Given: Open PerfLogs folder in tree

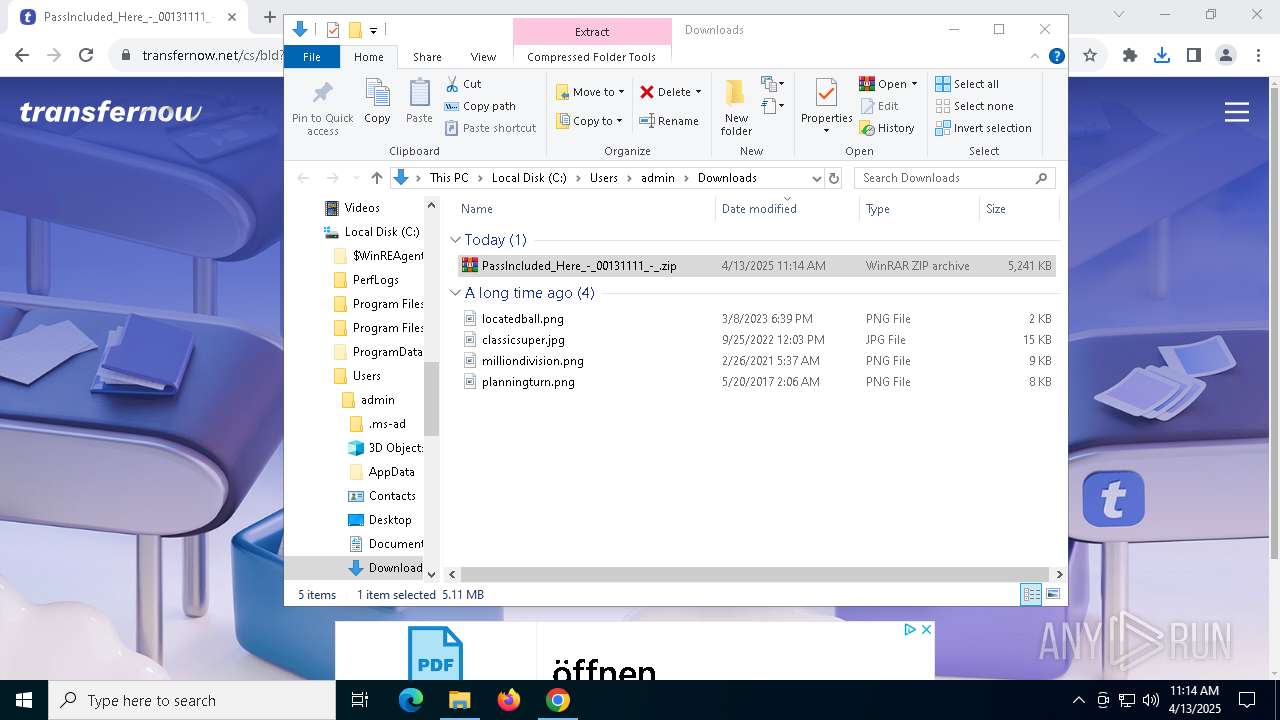Looking at the screenshot, I should [376, 280].
